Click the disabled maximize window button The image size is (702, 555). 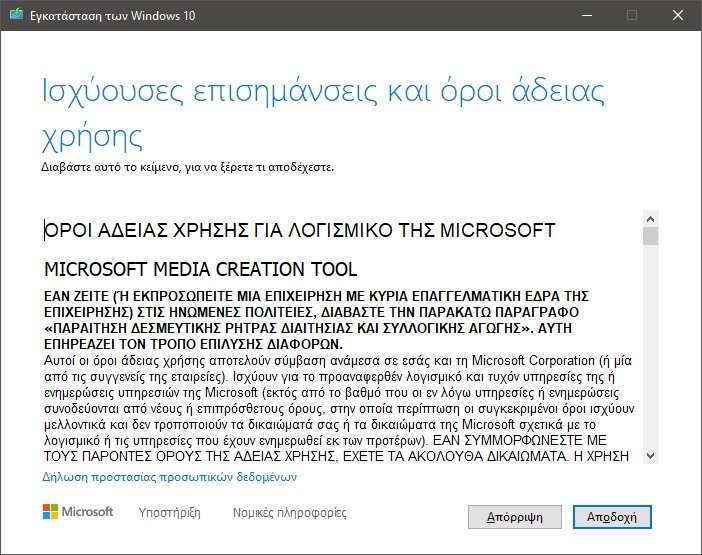[631, 15]
